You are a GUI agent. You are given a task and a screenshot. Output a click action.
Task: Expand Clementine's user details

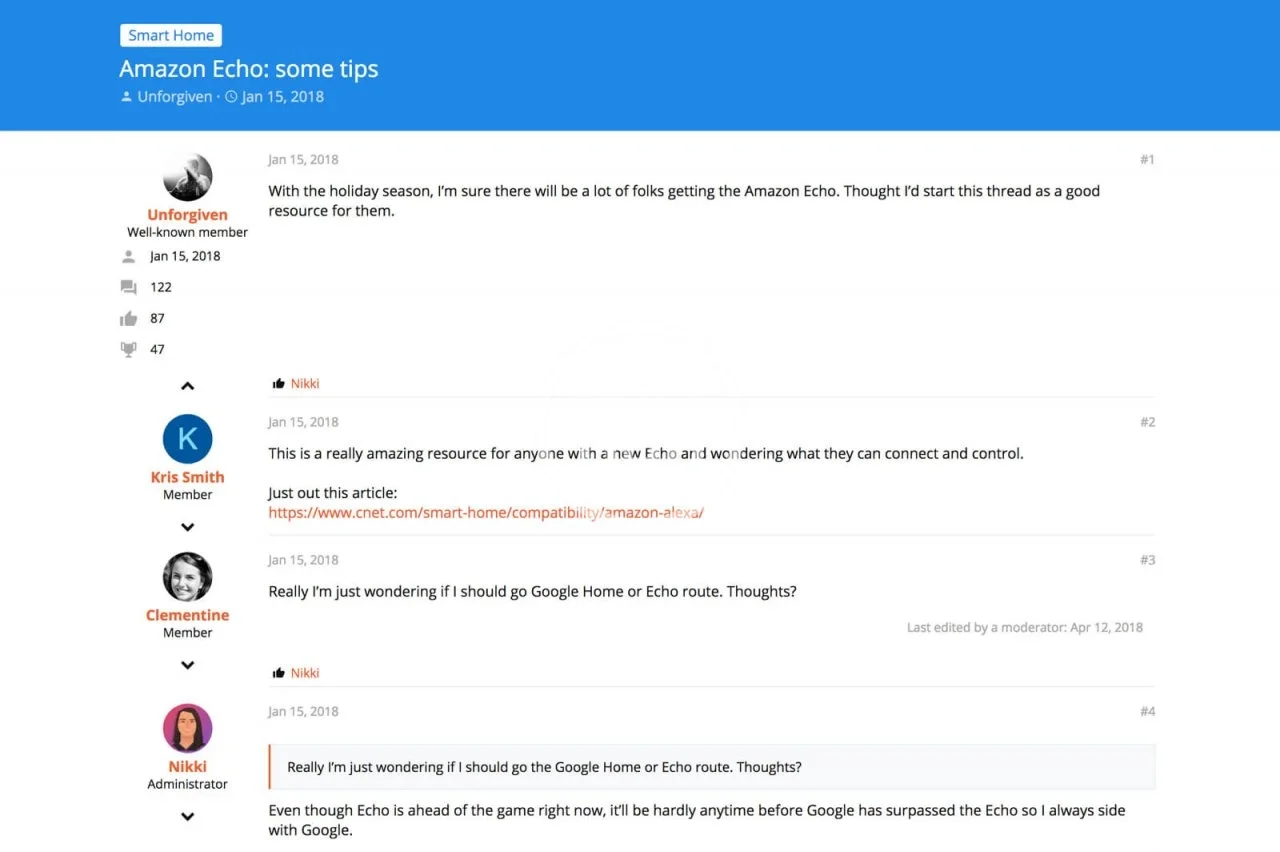187,665
